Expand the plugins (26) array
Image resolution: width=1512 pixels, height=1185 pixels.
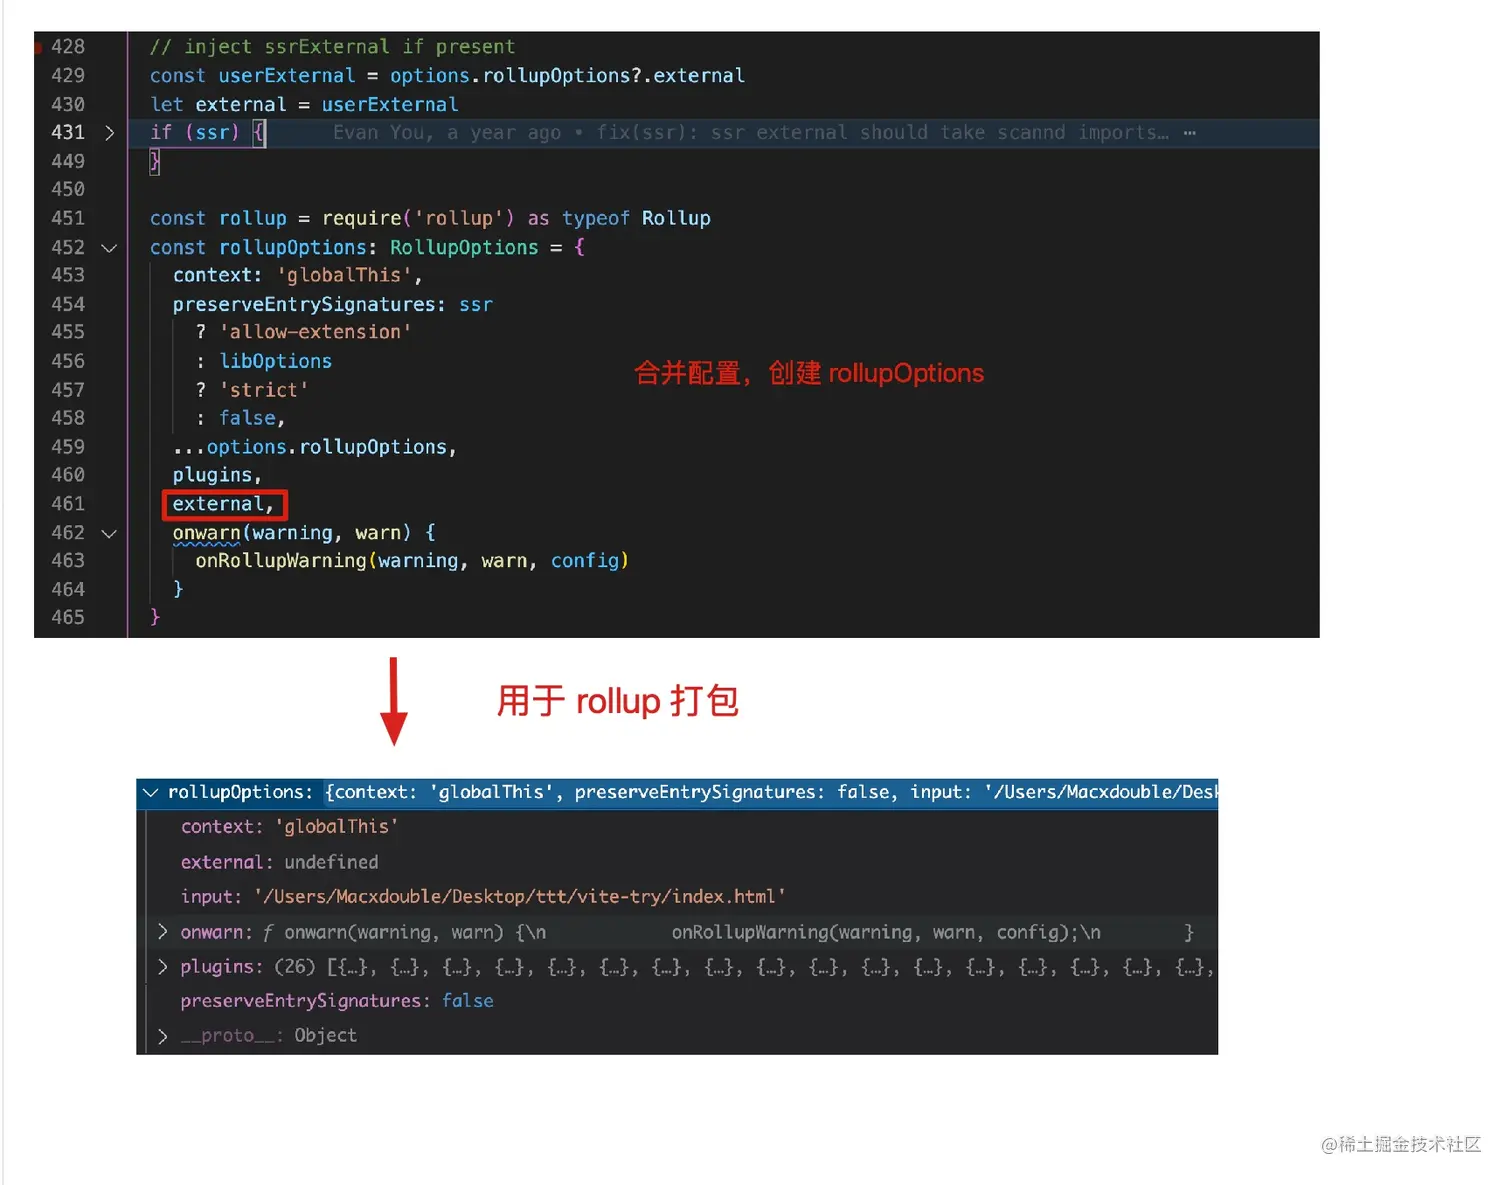(x=162, y=967)
